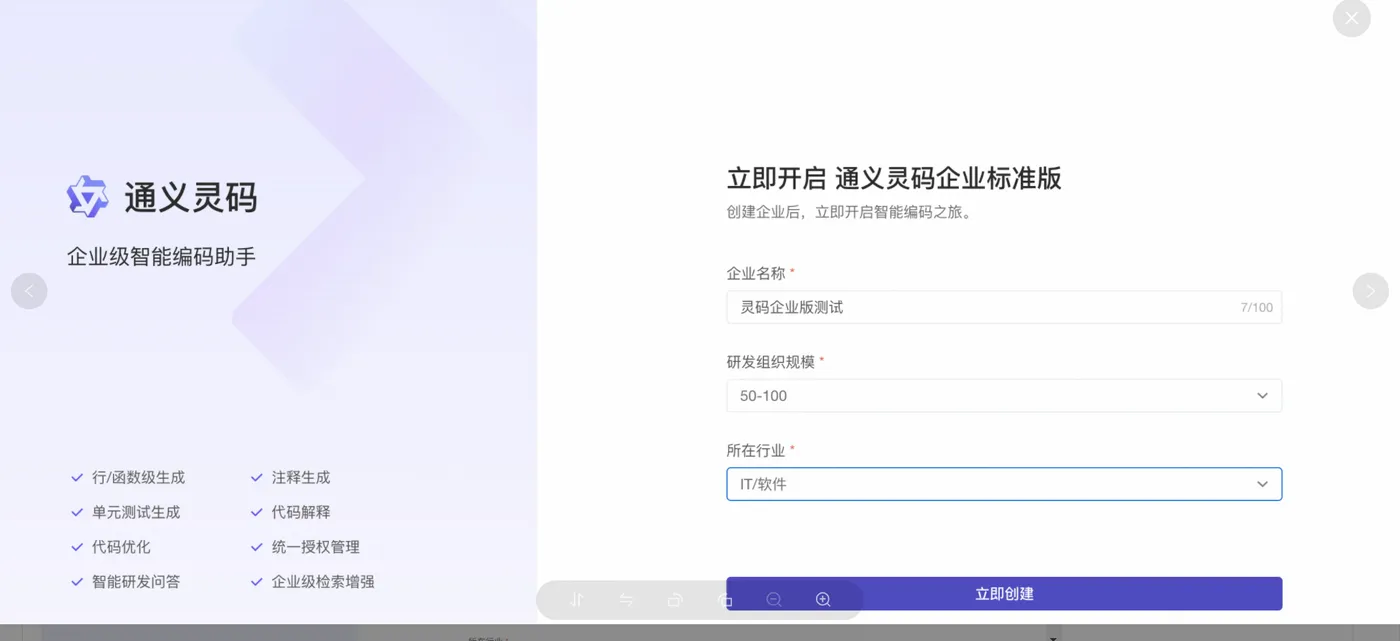Click the 创建企业后 description line
The image size is (1400, 641).
(x=850, y=212)
